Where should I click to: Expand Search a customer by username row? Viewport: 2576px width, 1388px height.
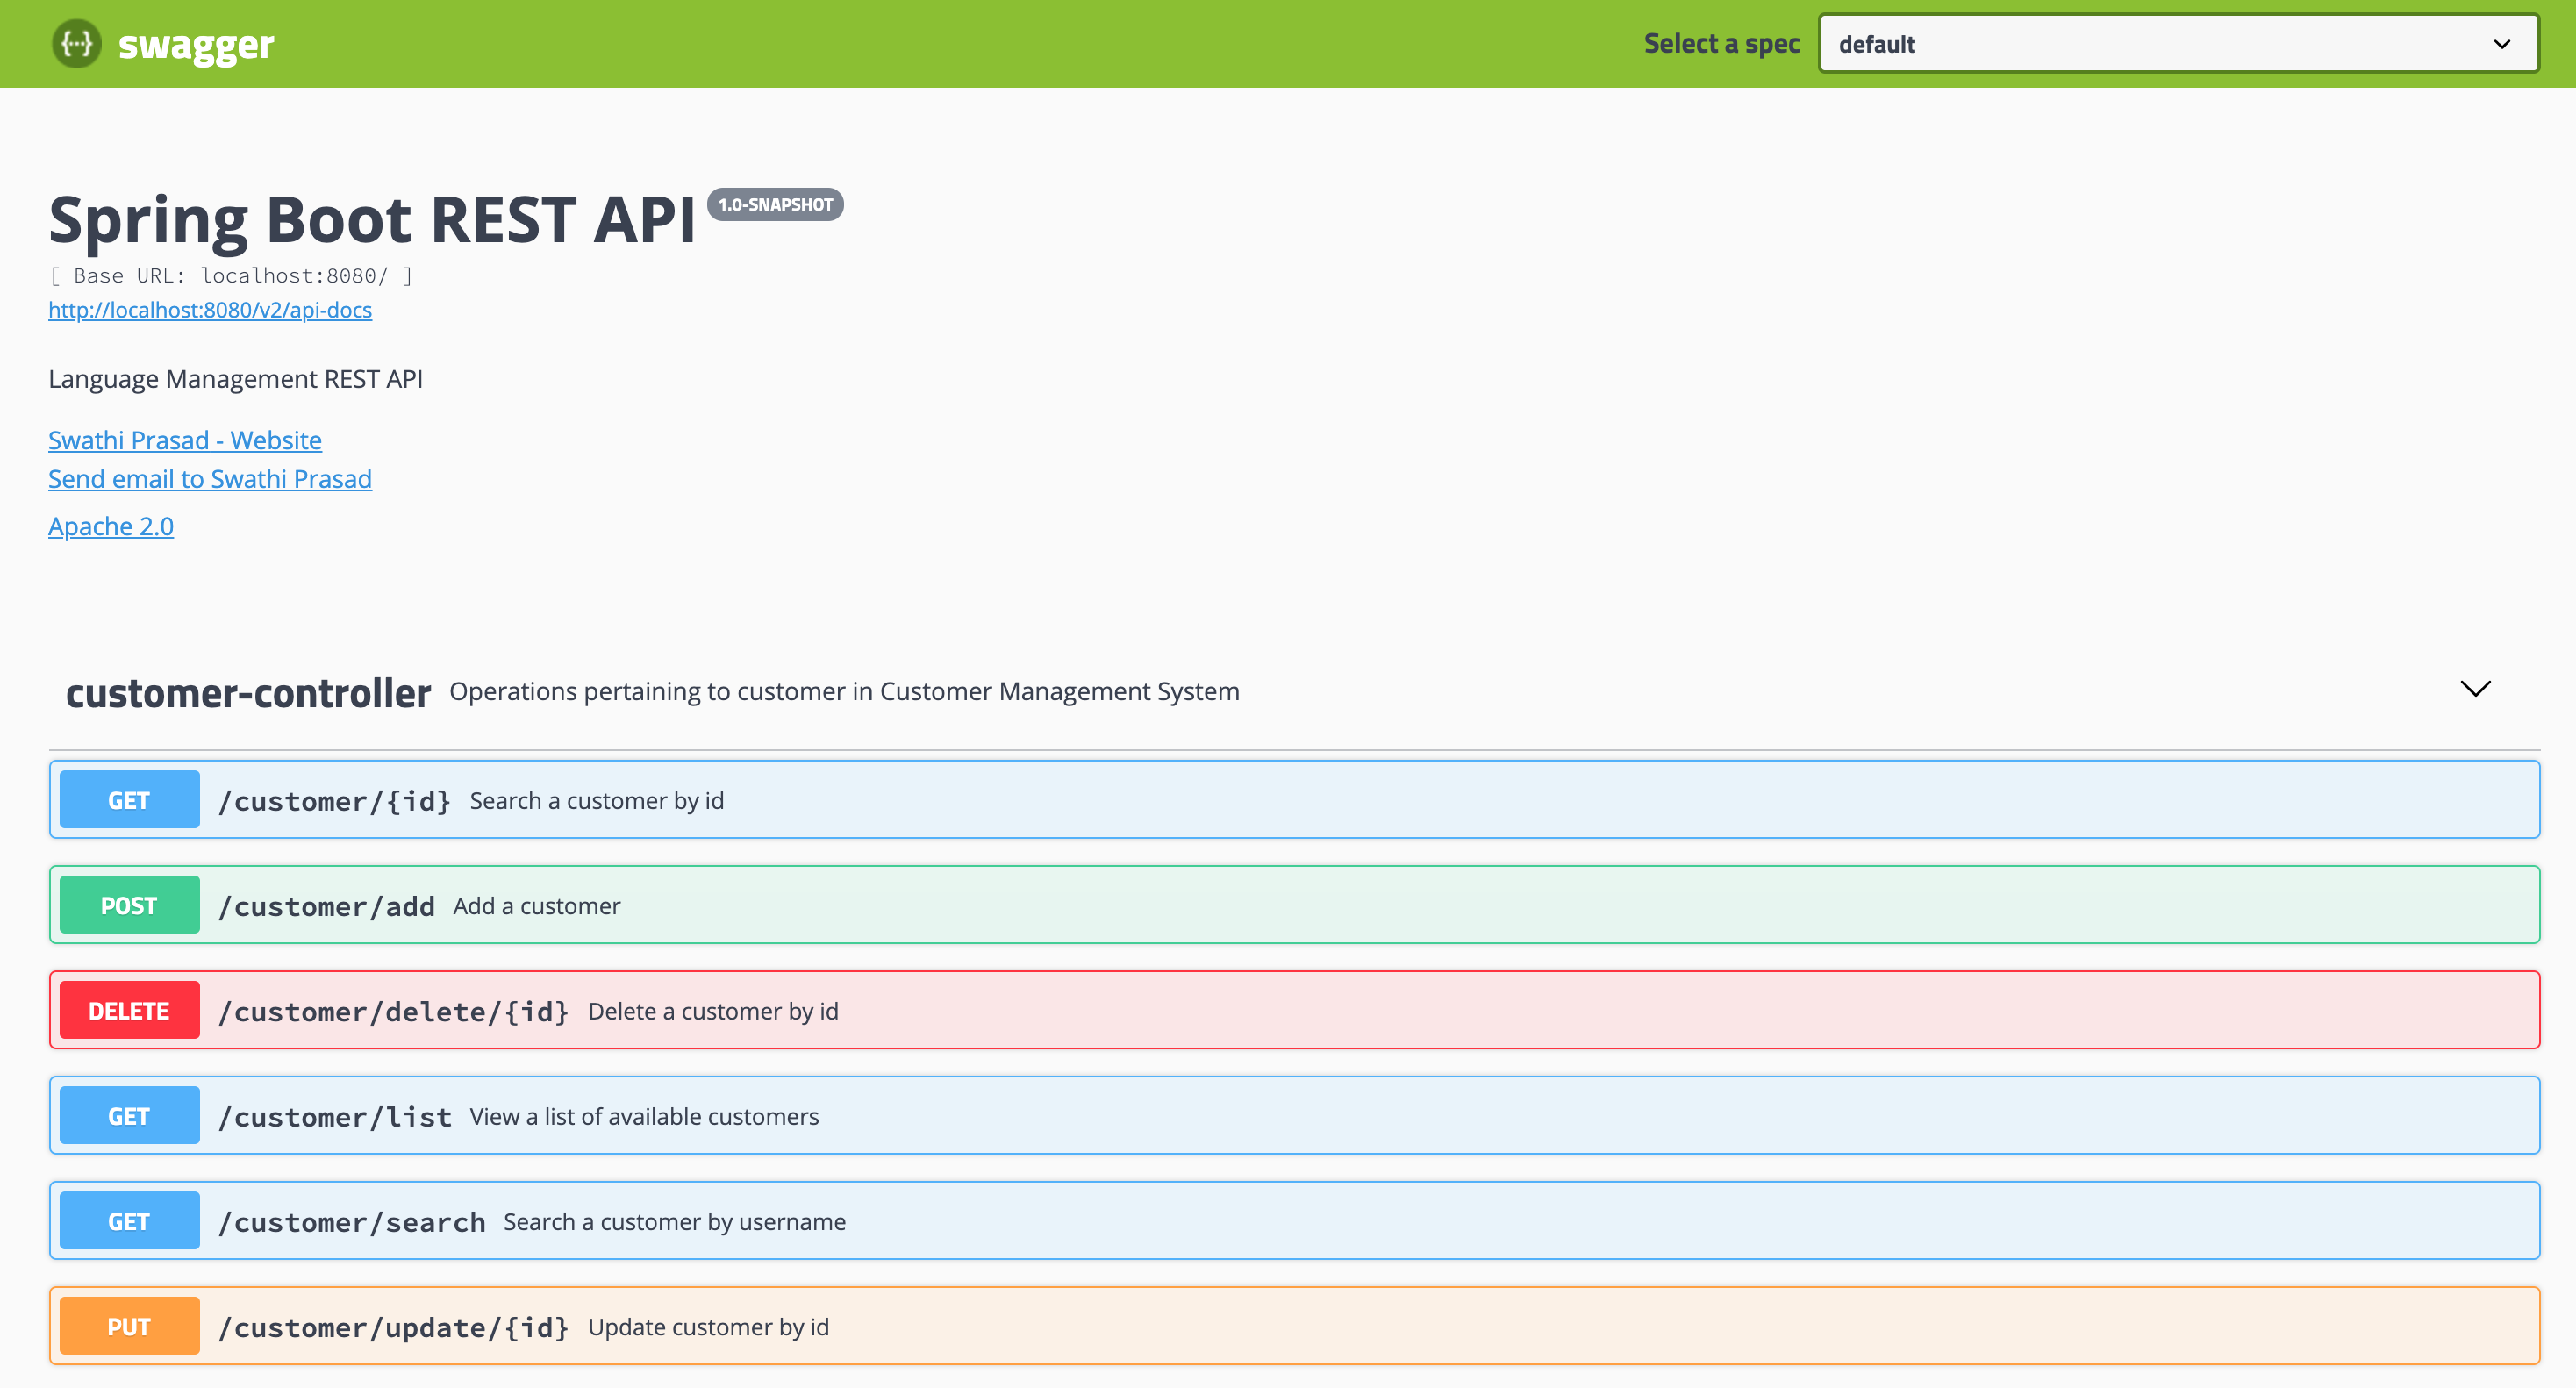pyautogui.click(x=674, y=1222)
